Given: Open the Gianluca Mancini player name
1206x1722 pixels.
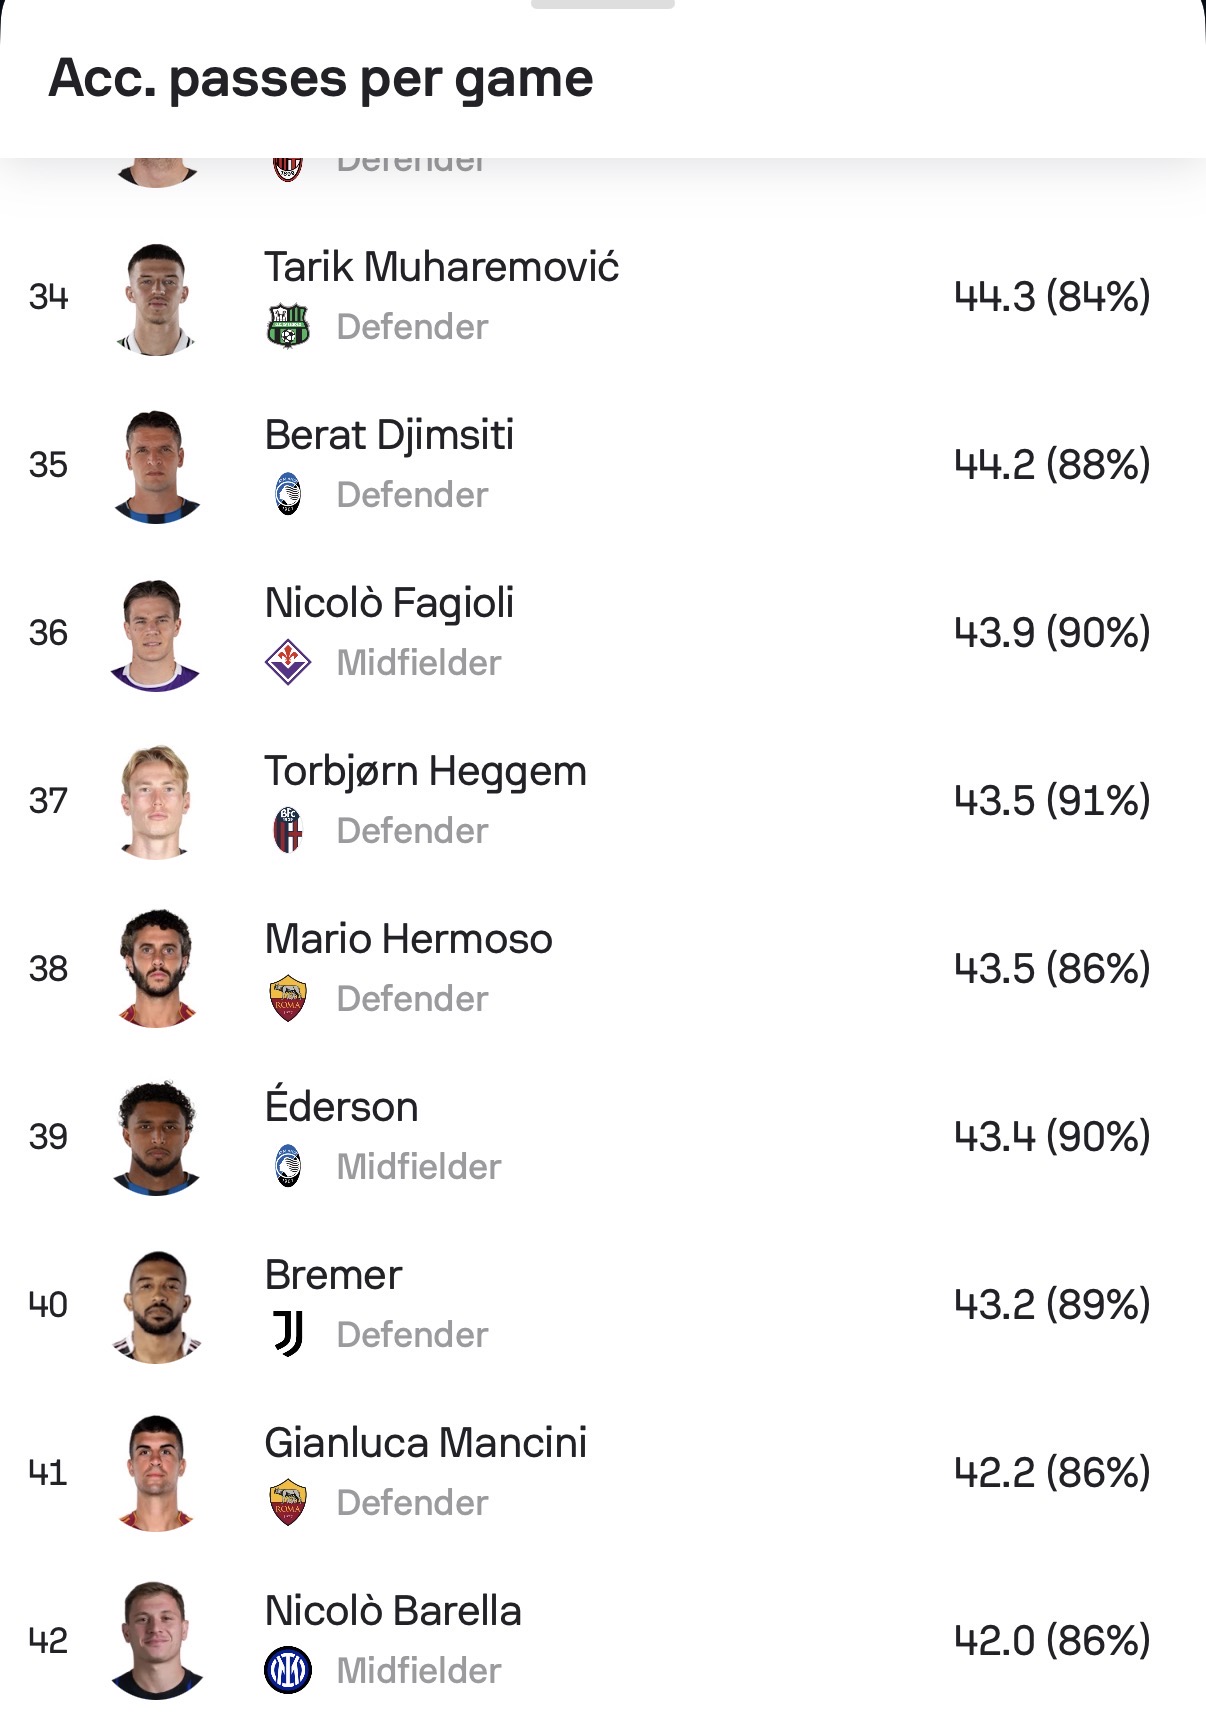Looking at the screenshot, I should (426, 1443).
